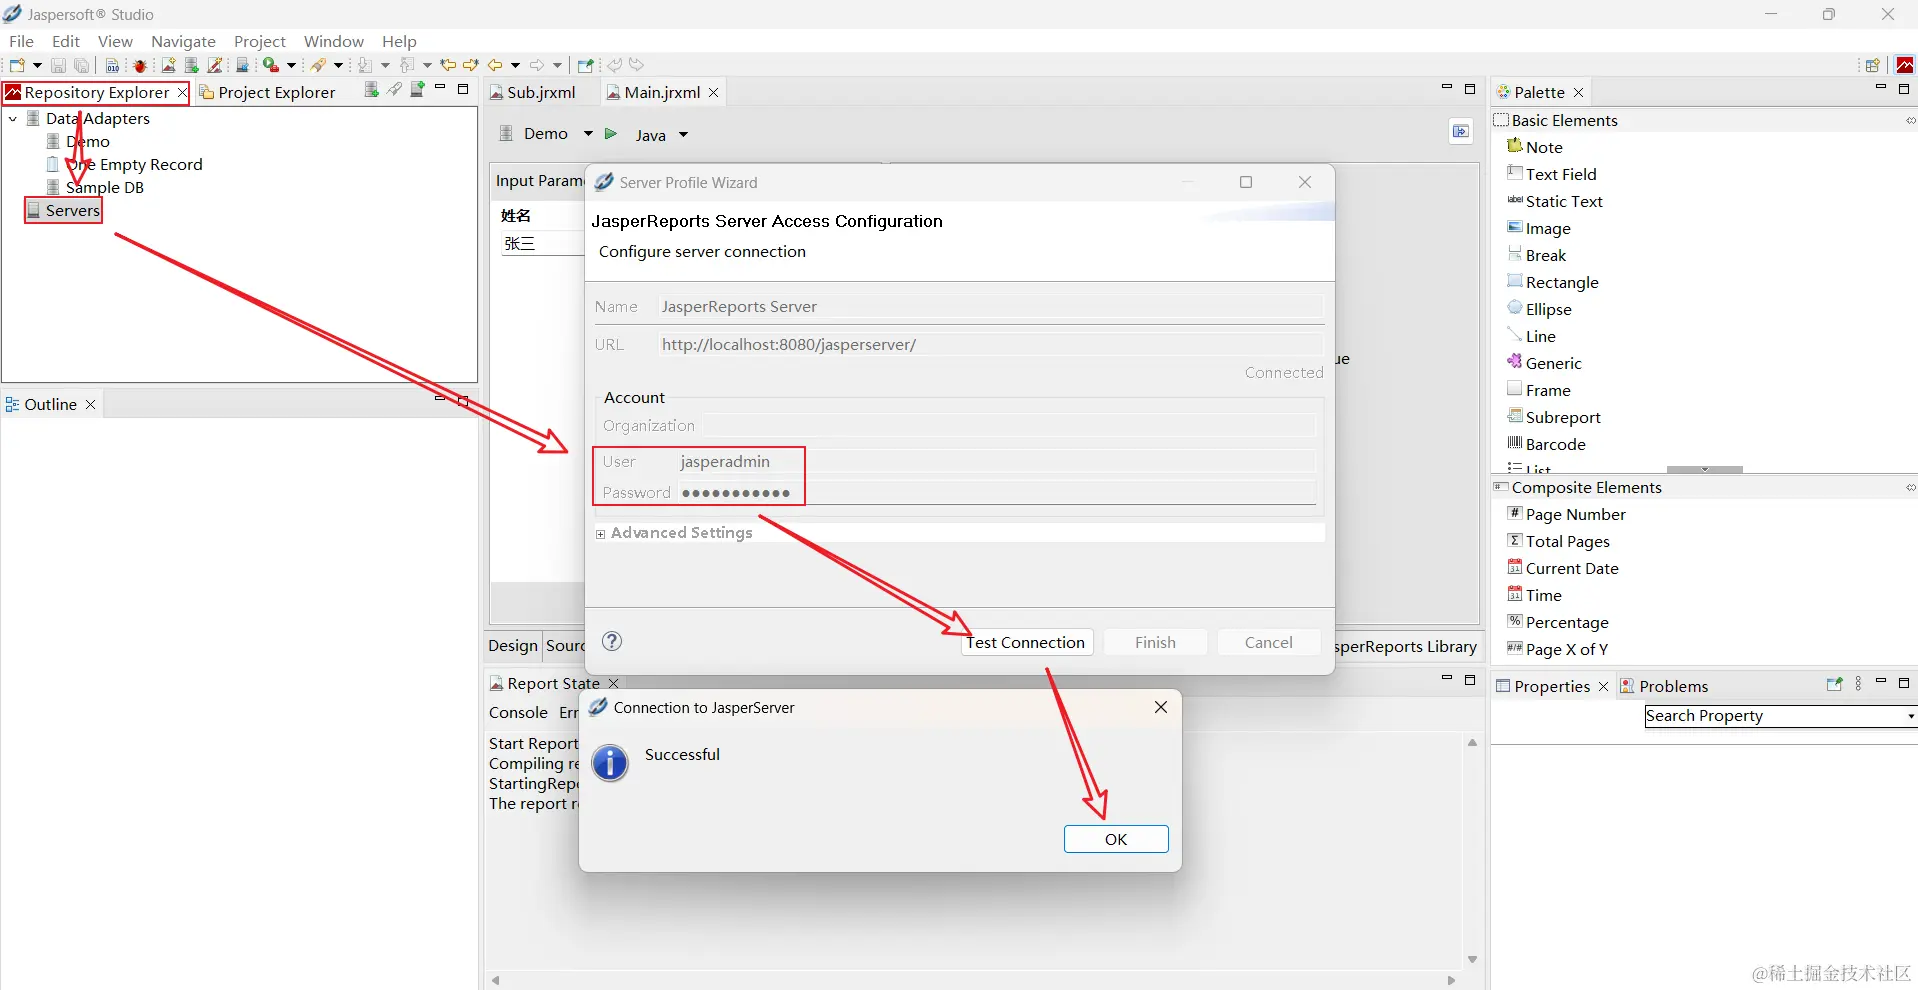The width and height of the screenshot is (1918, 990).
Task: Open the New wizard dropdown arrow
Action: pos(37,65)
